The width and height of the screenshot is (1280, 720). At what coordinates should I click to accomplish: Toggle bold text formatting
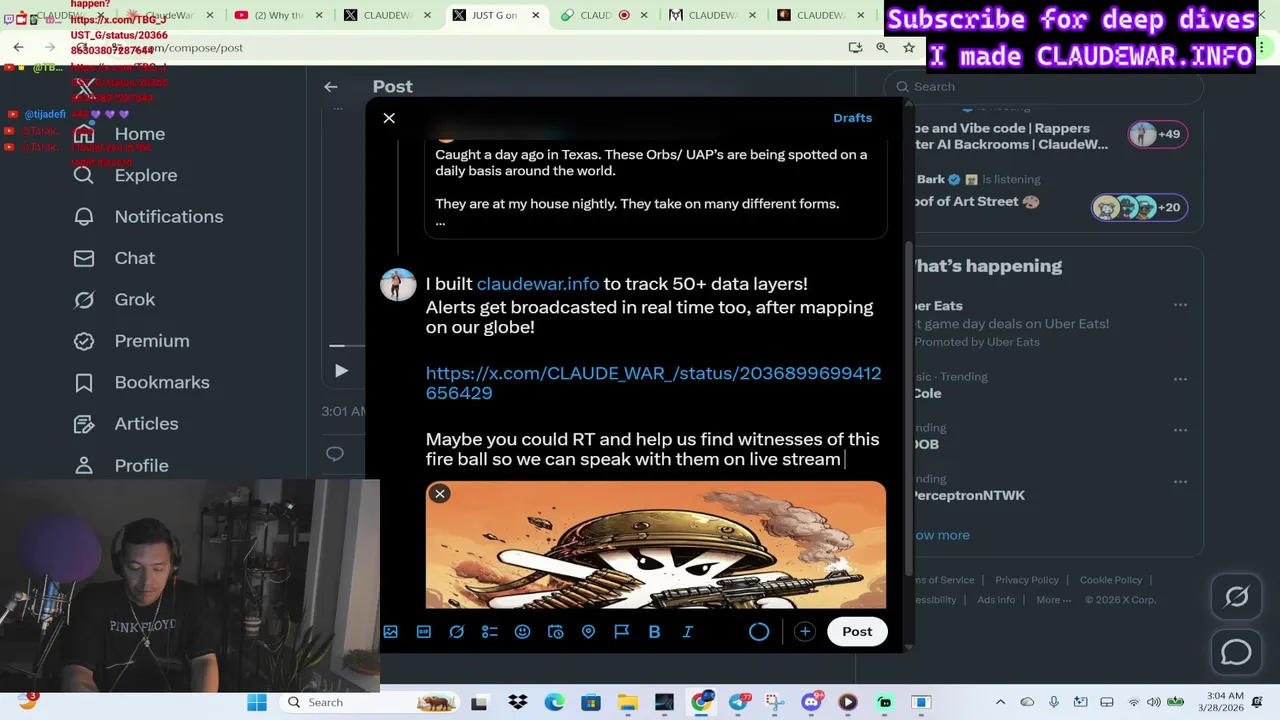pos(655,632)
